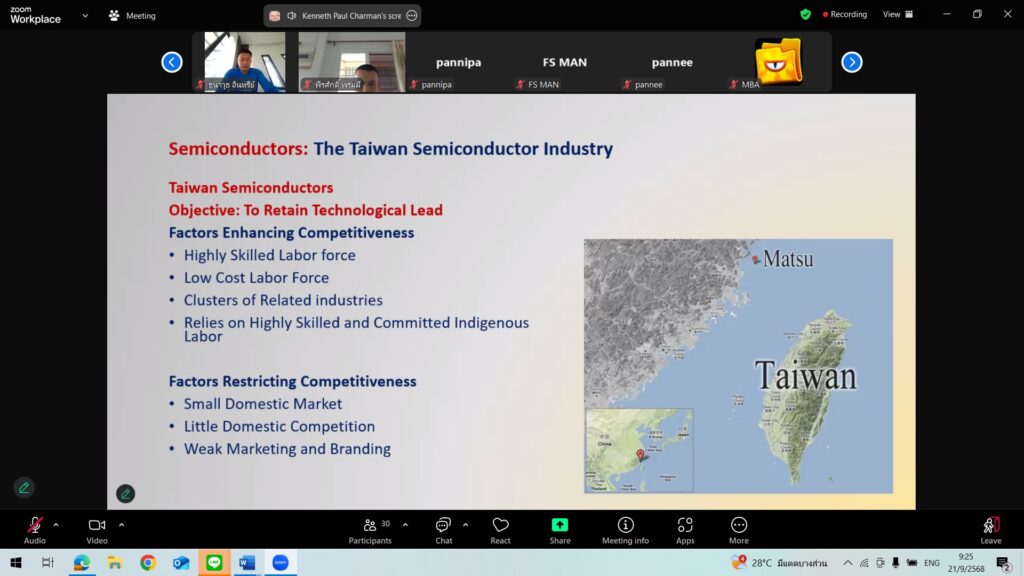
Task: Open the Zoom Workplace dropdown menu
Action: point(85,16)
